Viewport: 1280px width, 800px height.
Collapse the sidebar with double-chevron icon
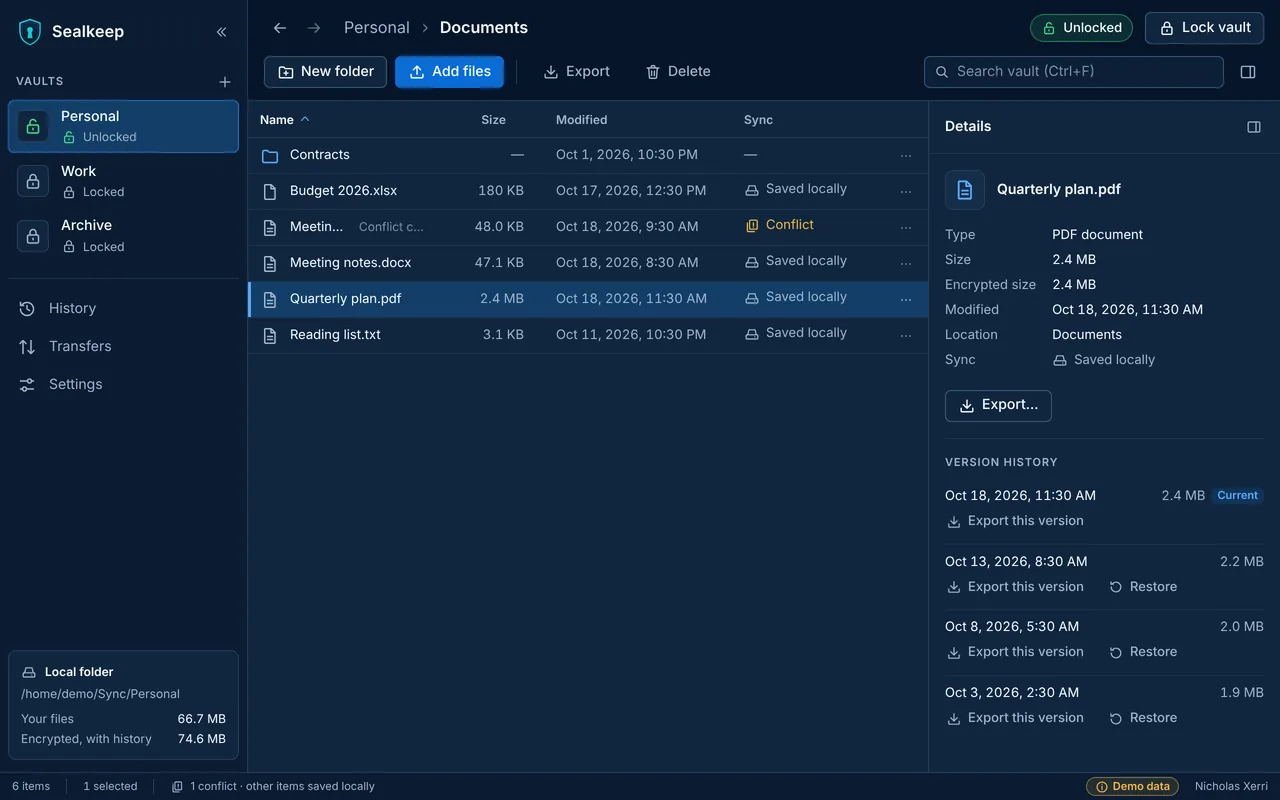(x=222, y=32)
